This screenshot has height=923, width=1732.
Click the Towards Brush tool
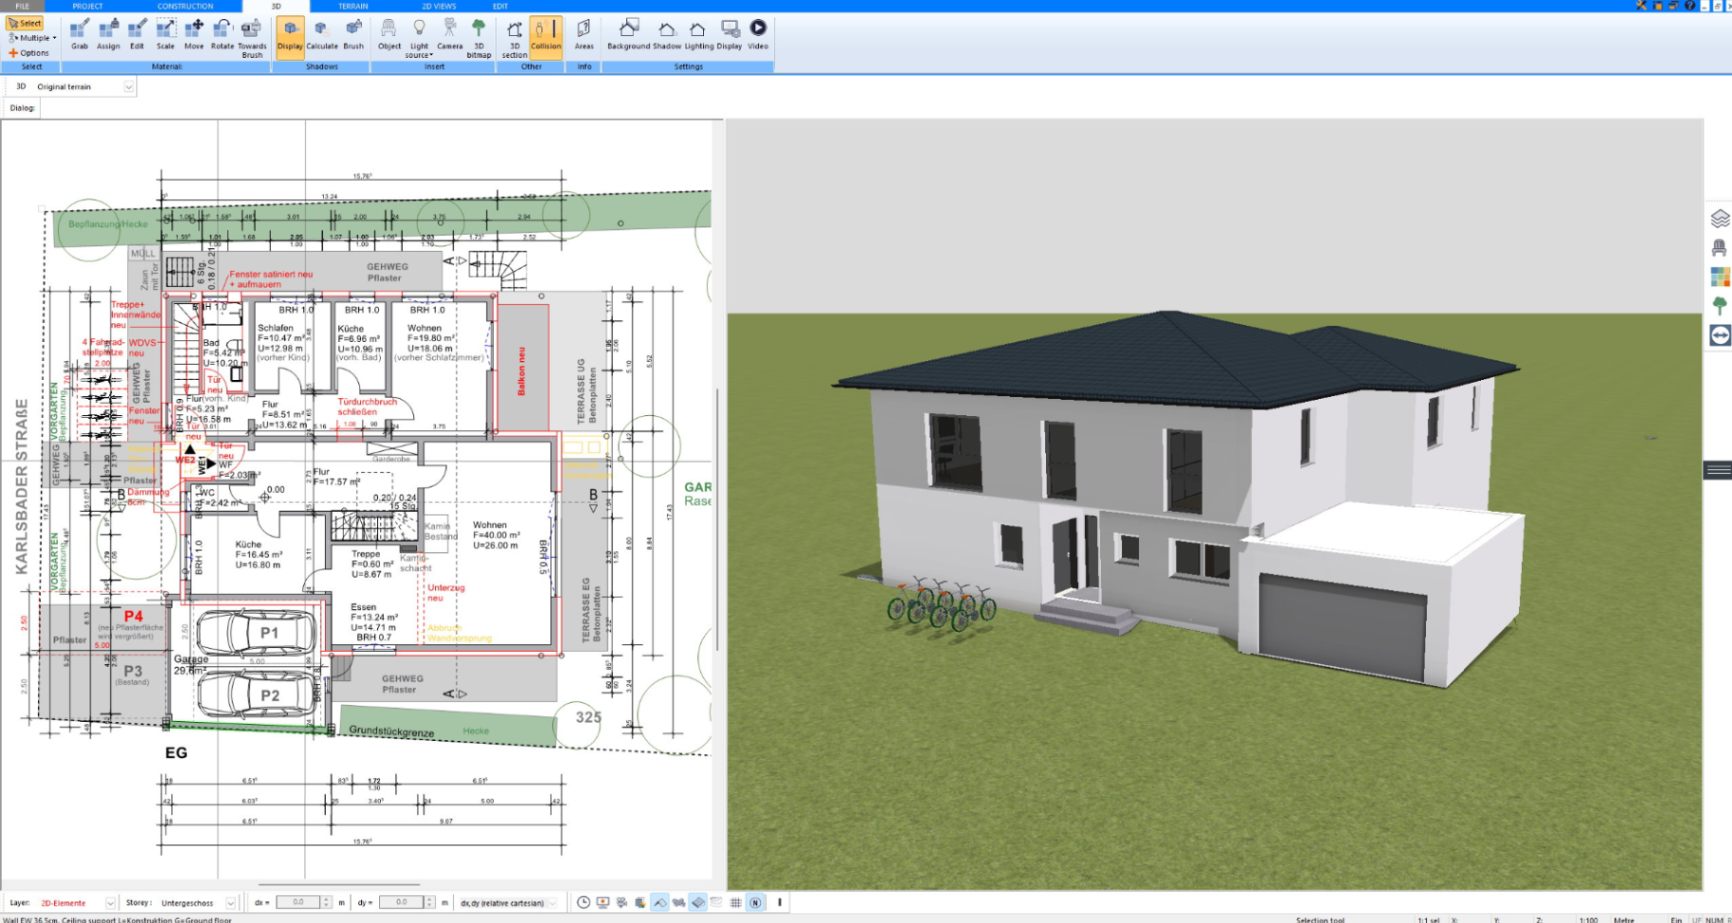(x=252, y=38)
